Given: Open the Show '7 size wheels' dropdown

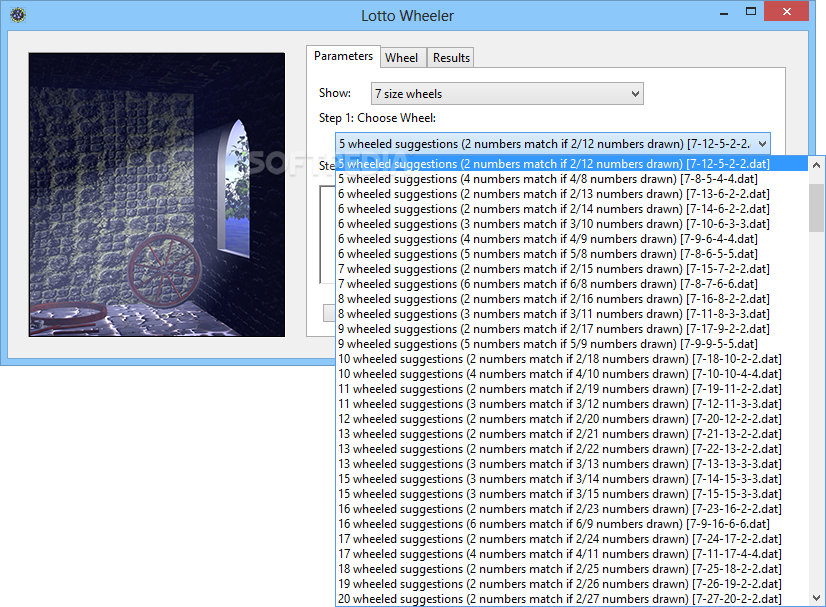Looking at the screenshot, I should [x=507, y=94].
